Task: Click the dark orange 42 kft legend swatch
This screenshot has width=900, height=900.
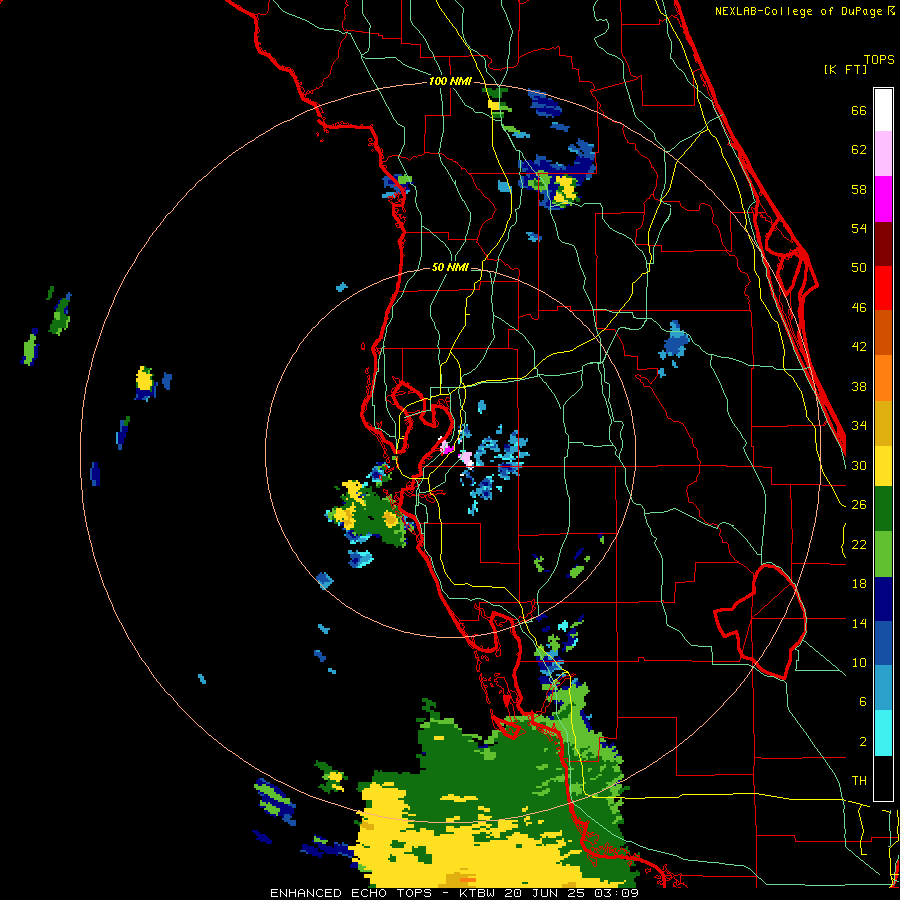Action: (x=883, y=333)
